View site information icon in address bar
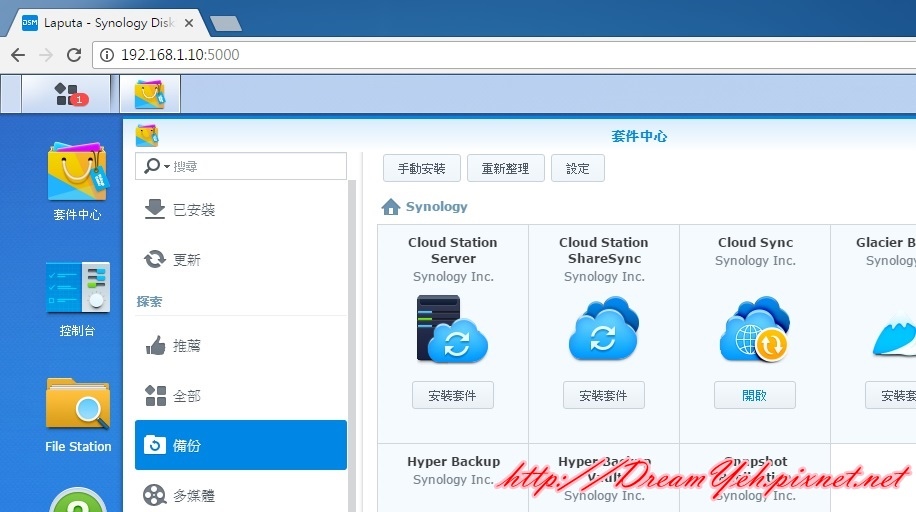Image resolution: width=916 pixels, height=512 pixels. pos(107,55)
